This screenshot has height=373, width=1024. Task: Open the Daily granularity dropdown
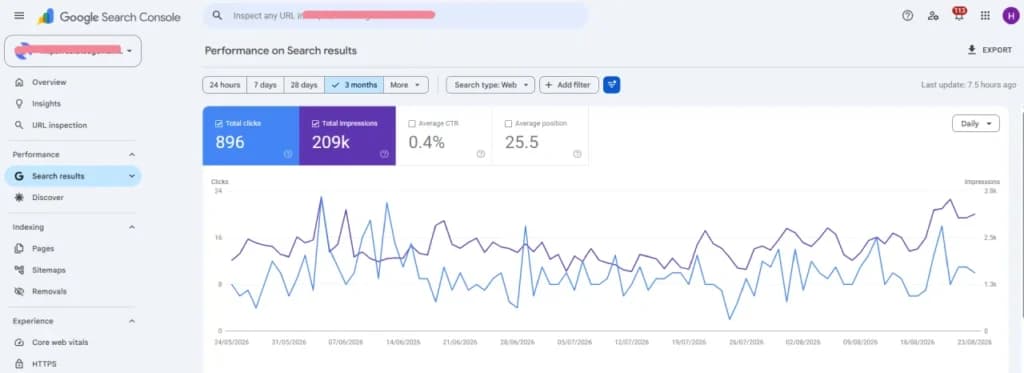click(976, 123)
